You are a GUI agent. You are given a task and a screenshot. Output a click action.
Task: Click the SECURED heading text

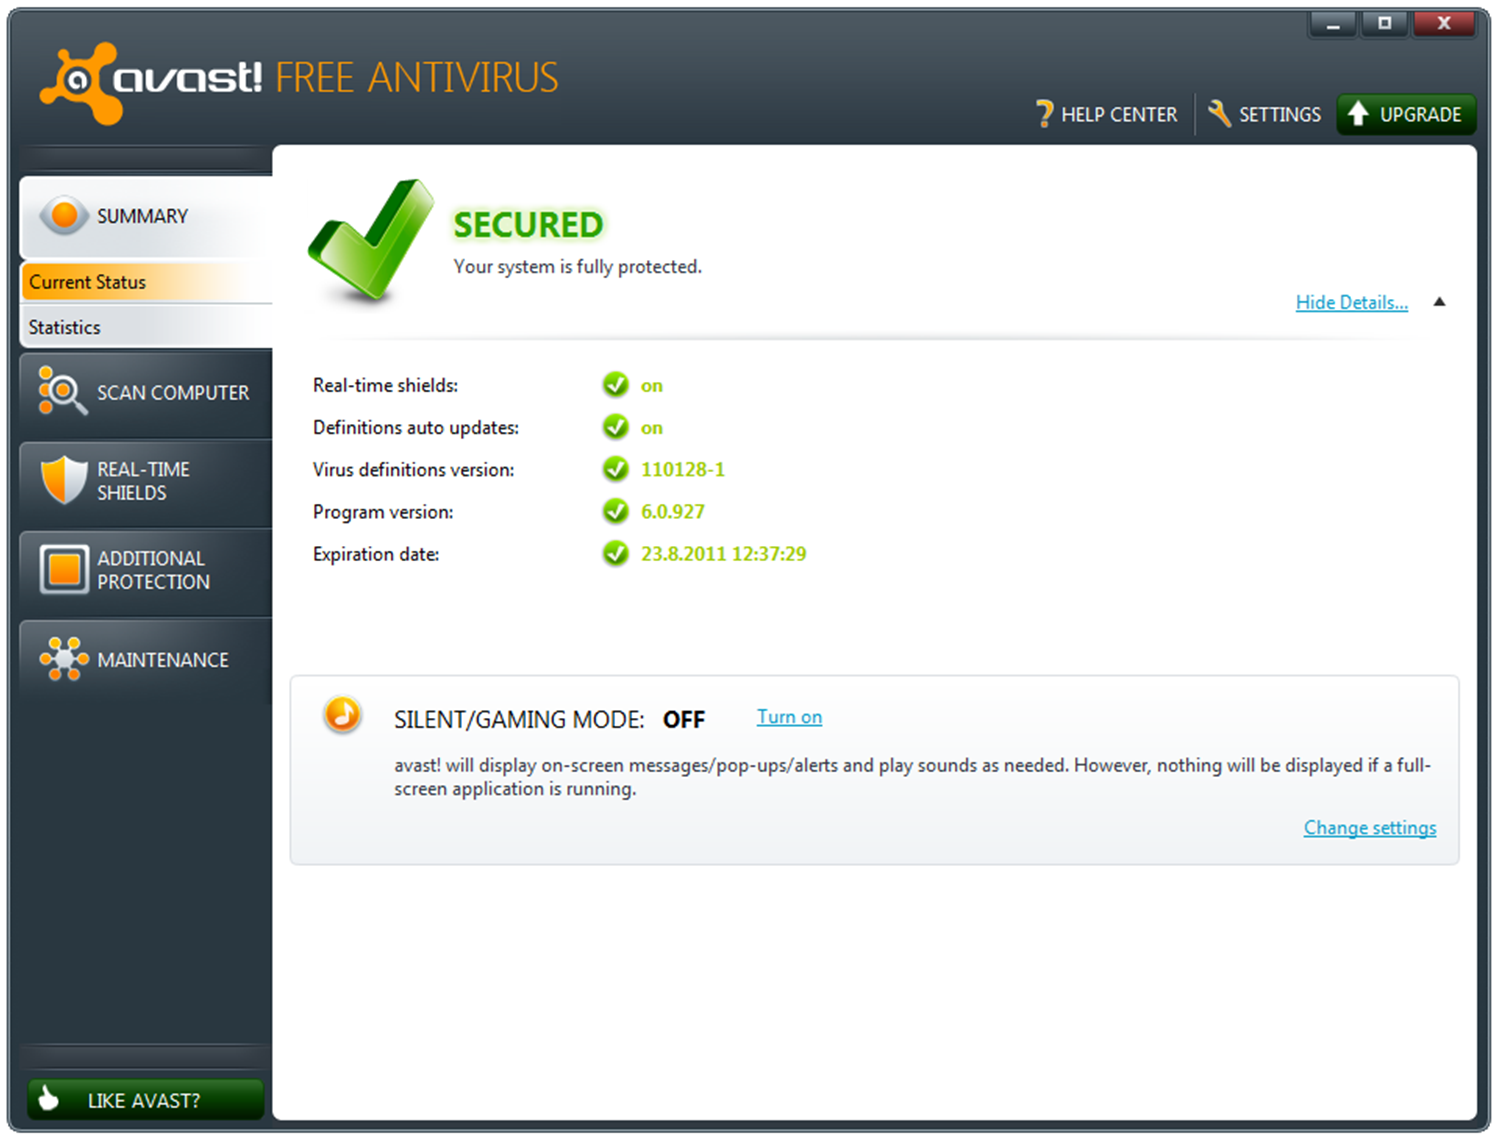[528, 225]
